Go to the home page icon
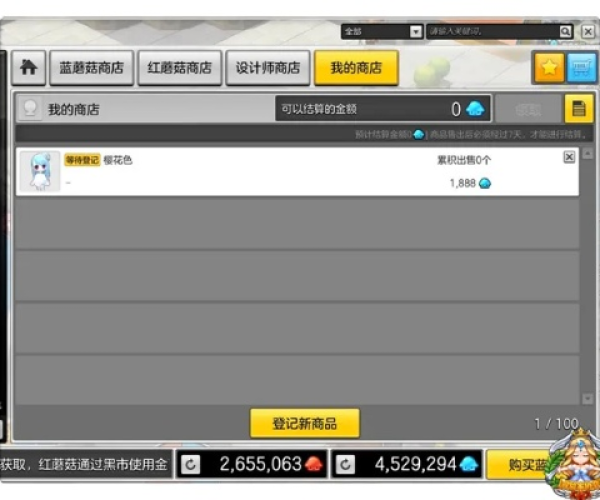 pyautogui.click(x=29, y=68)
